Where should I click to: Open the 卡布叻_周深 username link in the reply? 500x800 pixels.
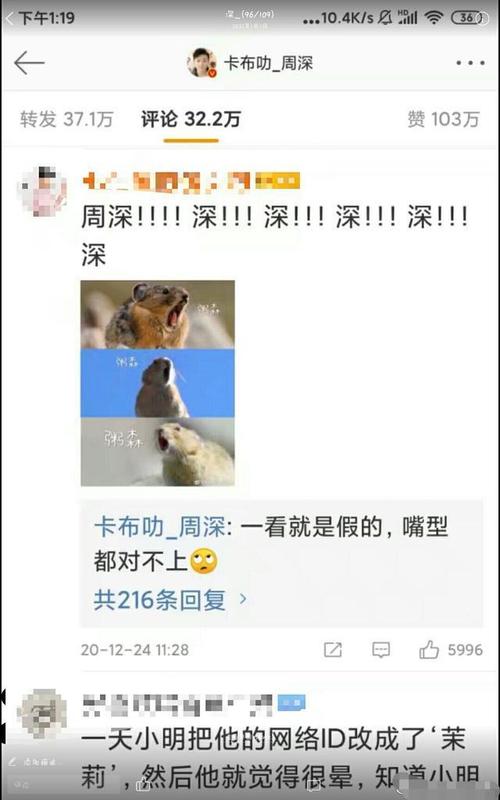pos(160,528)
